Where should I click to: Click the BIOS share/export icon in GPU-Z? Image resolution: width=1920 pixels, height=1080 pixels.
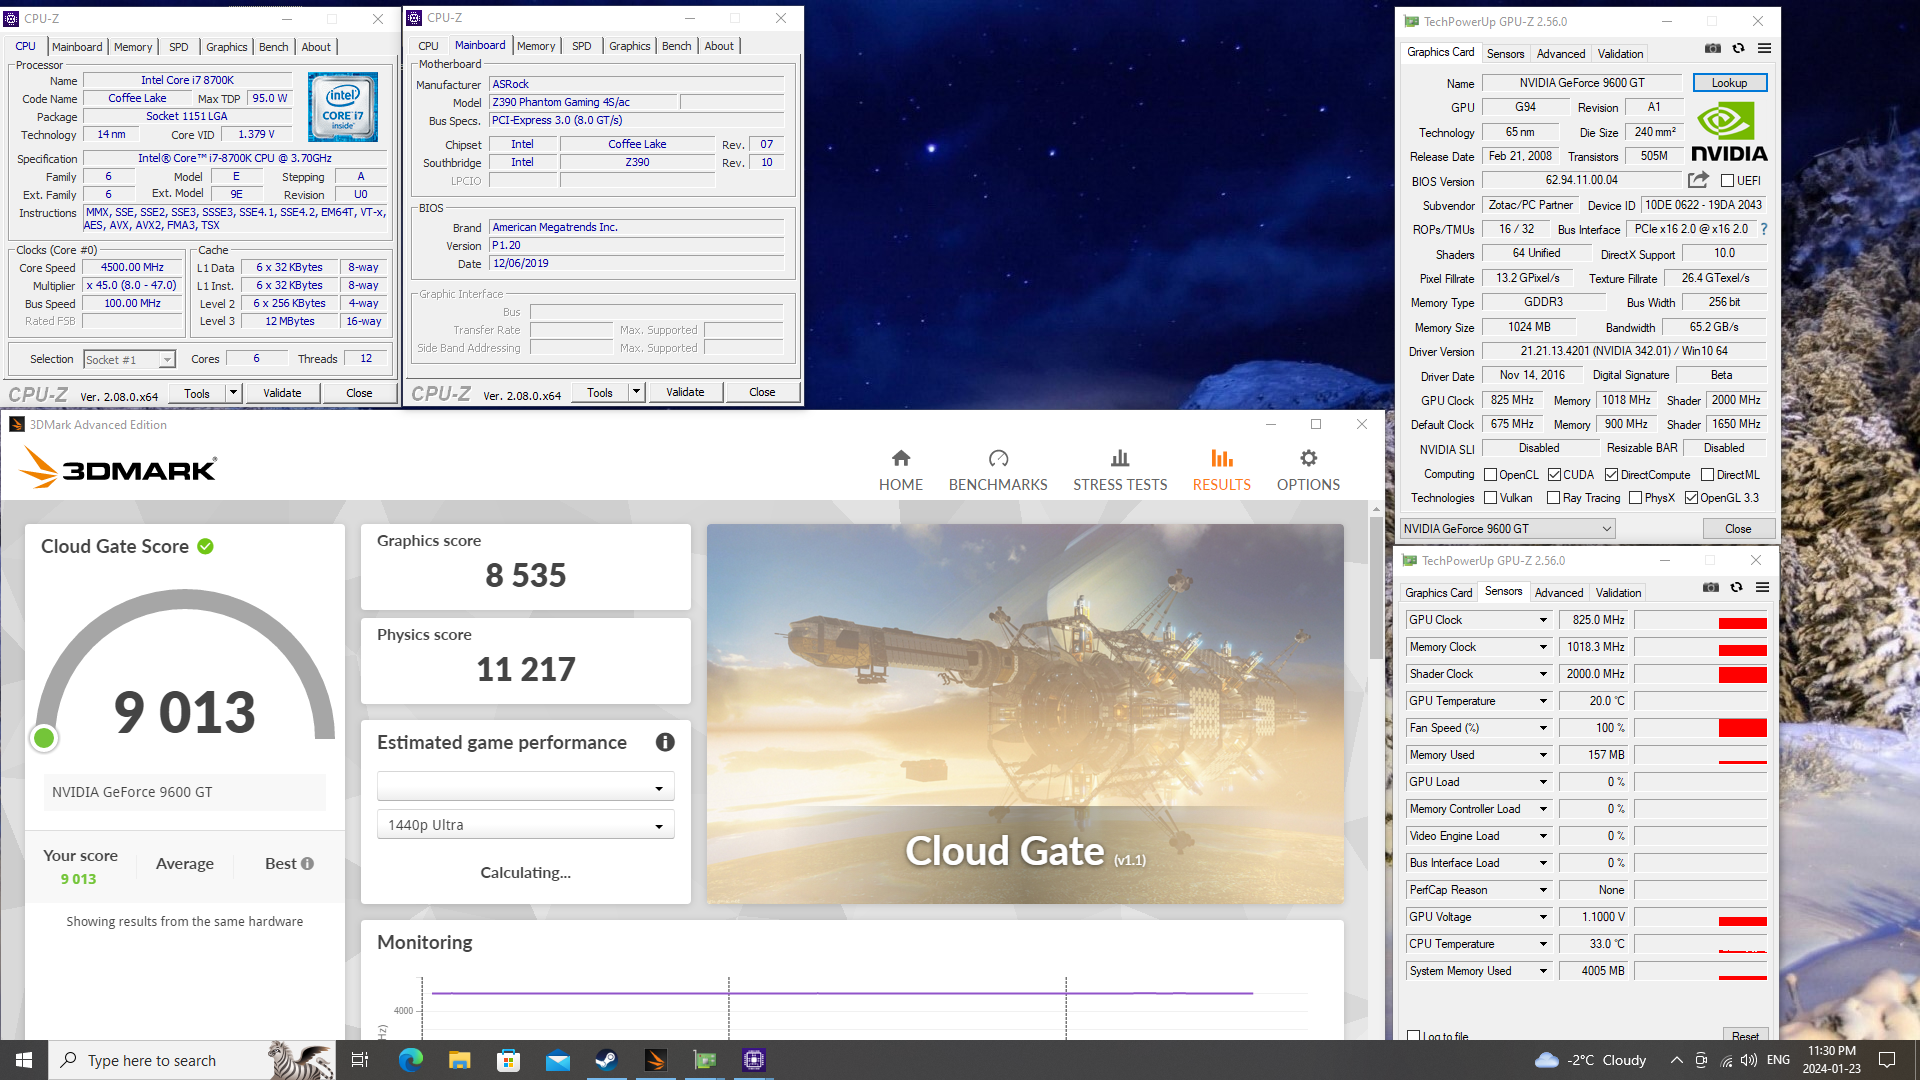[x=1698, y=180]
